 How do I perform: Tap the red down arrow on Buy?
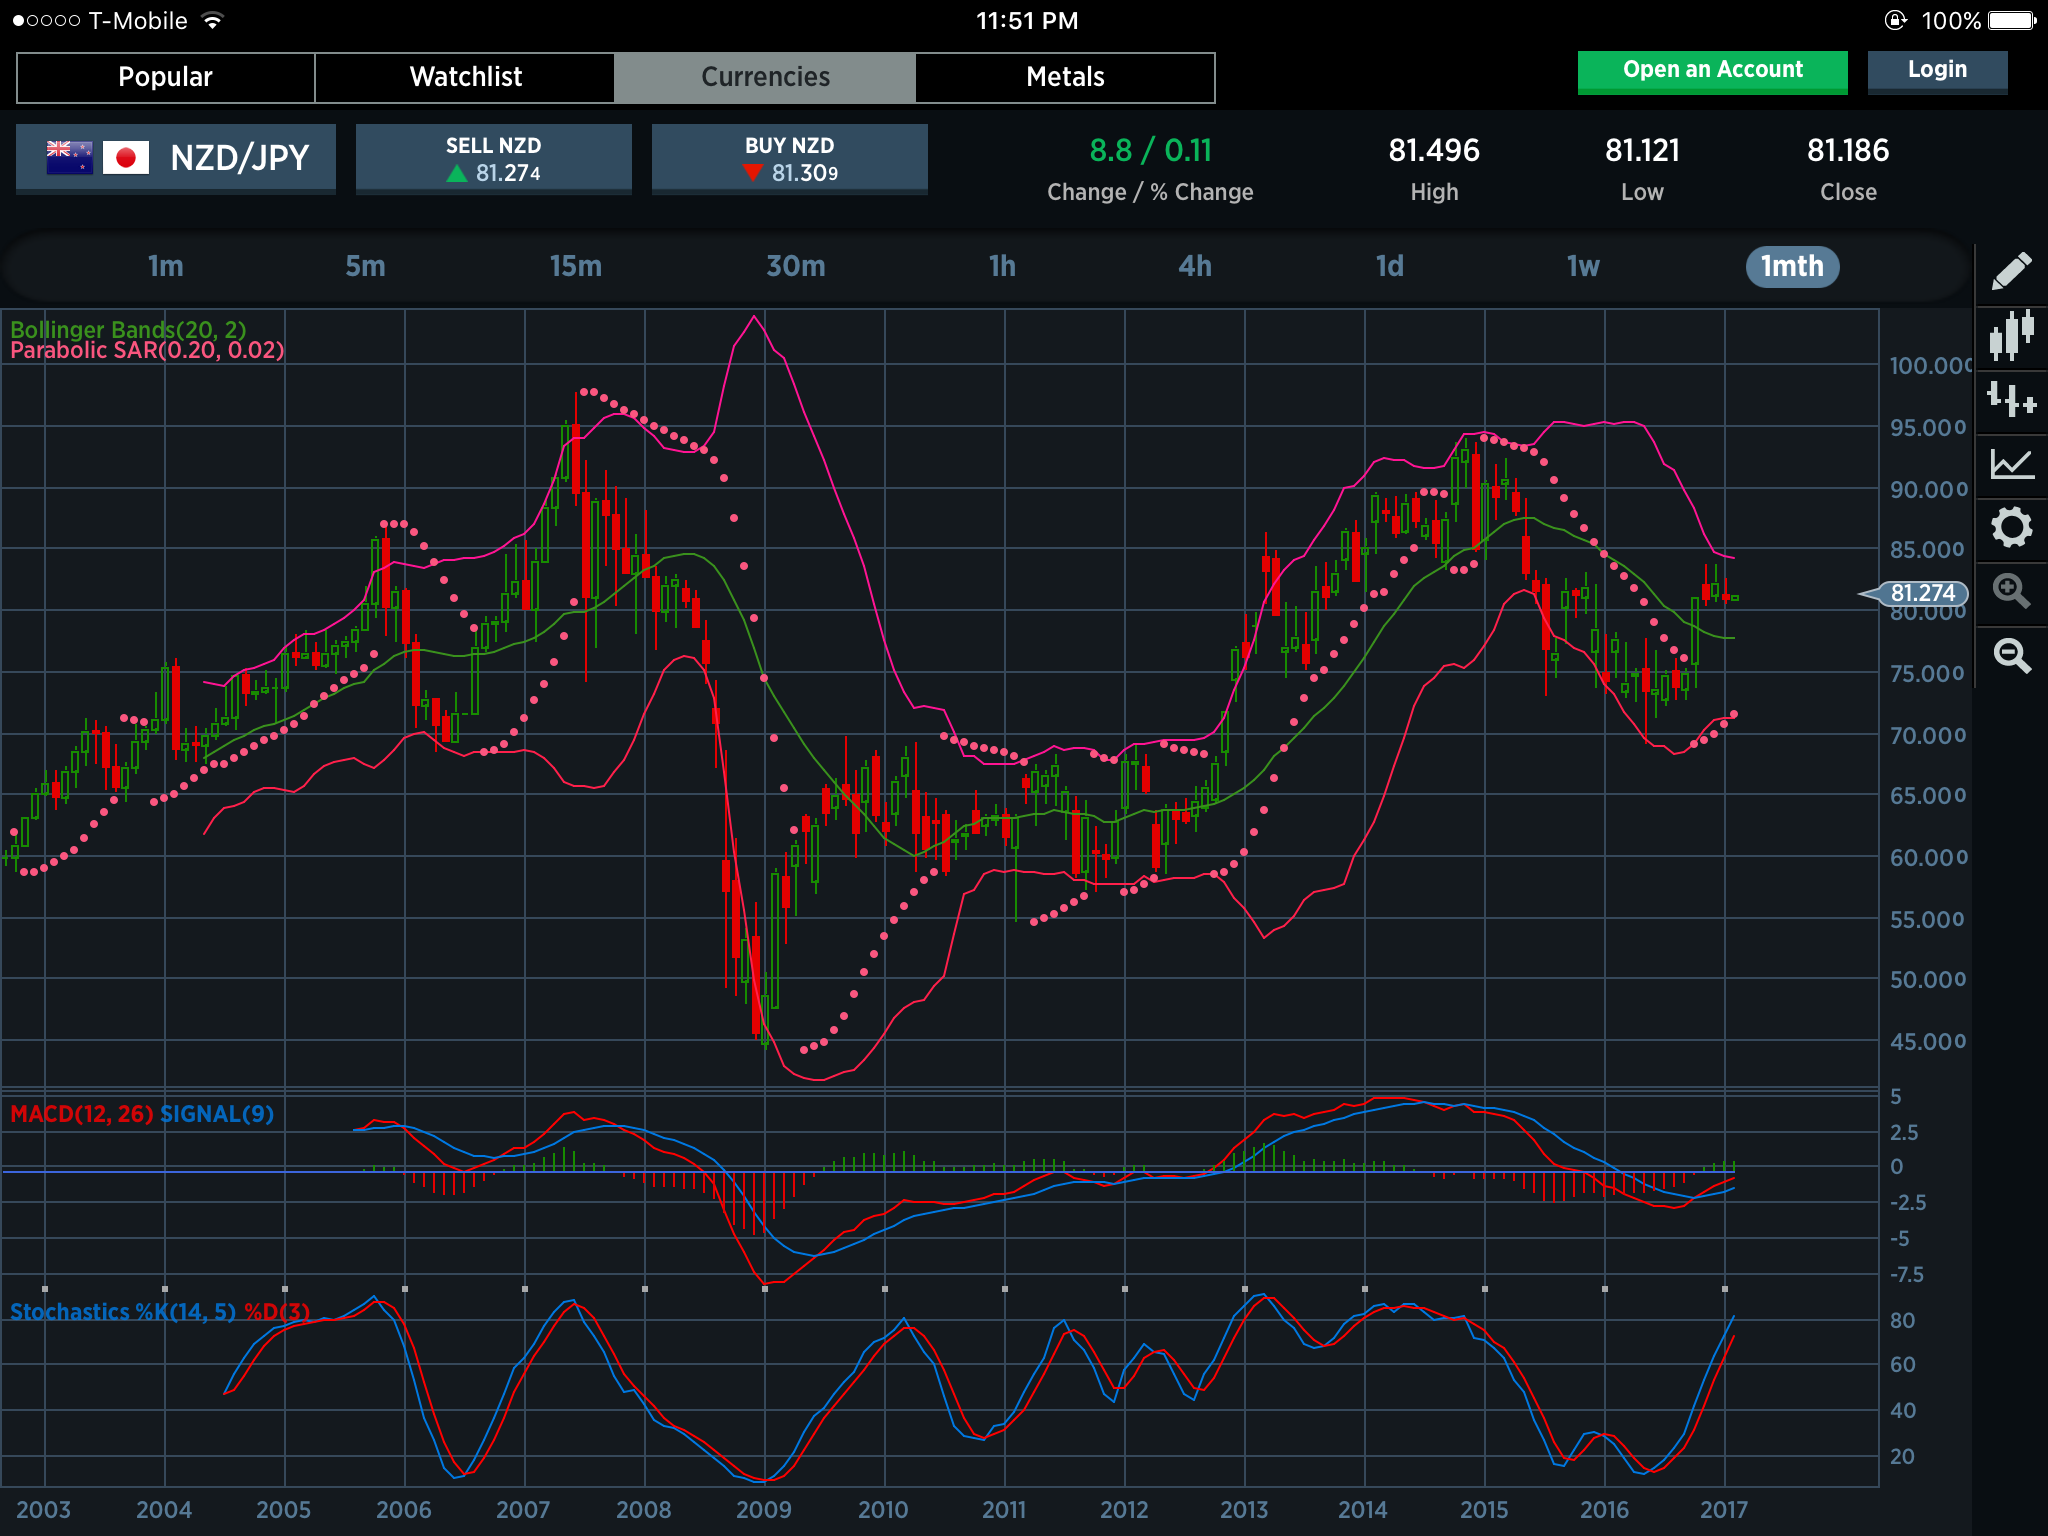tap(753, 174)
